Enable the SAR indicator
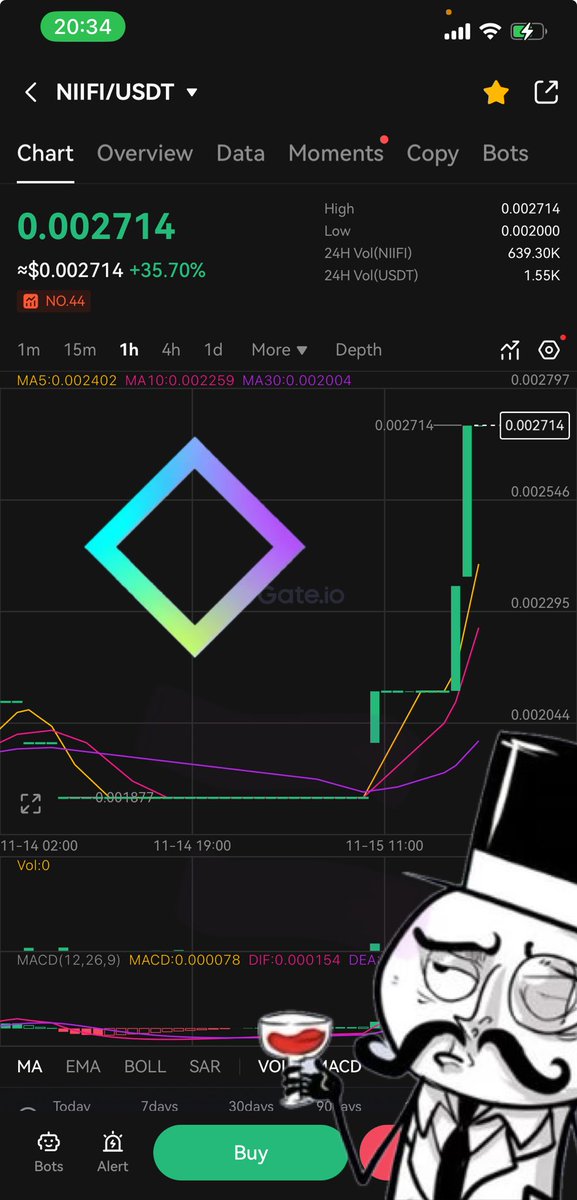The height and width of the screenshot is (1200, 577). pyautogui.click(x=205, y=1067)
